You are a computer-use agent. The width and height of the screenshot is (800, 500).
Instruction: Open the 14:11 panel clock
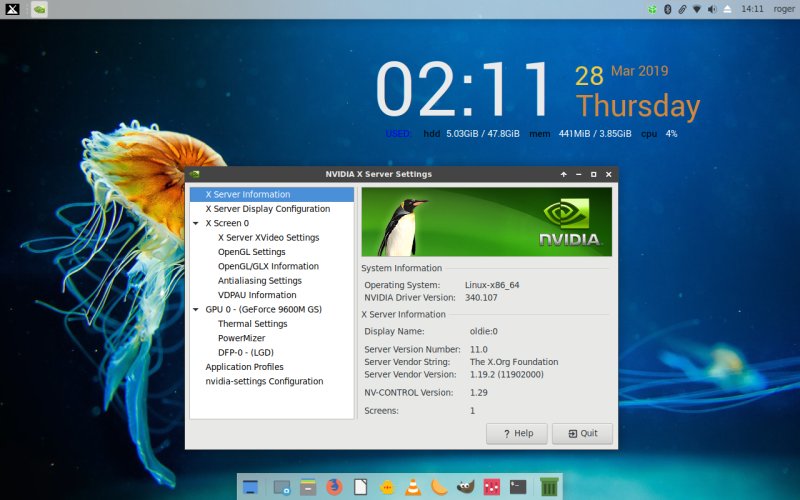[752, 9]
